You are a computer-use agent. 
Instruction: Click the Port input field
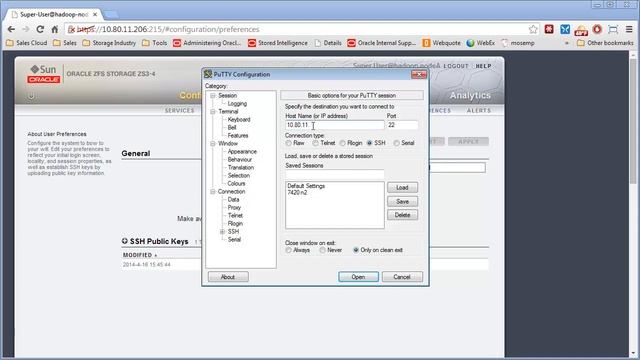click(402, 125)
